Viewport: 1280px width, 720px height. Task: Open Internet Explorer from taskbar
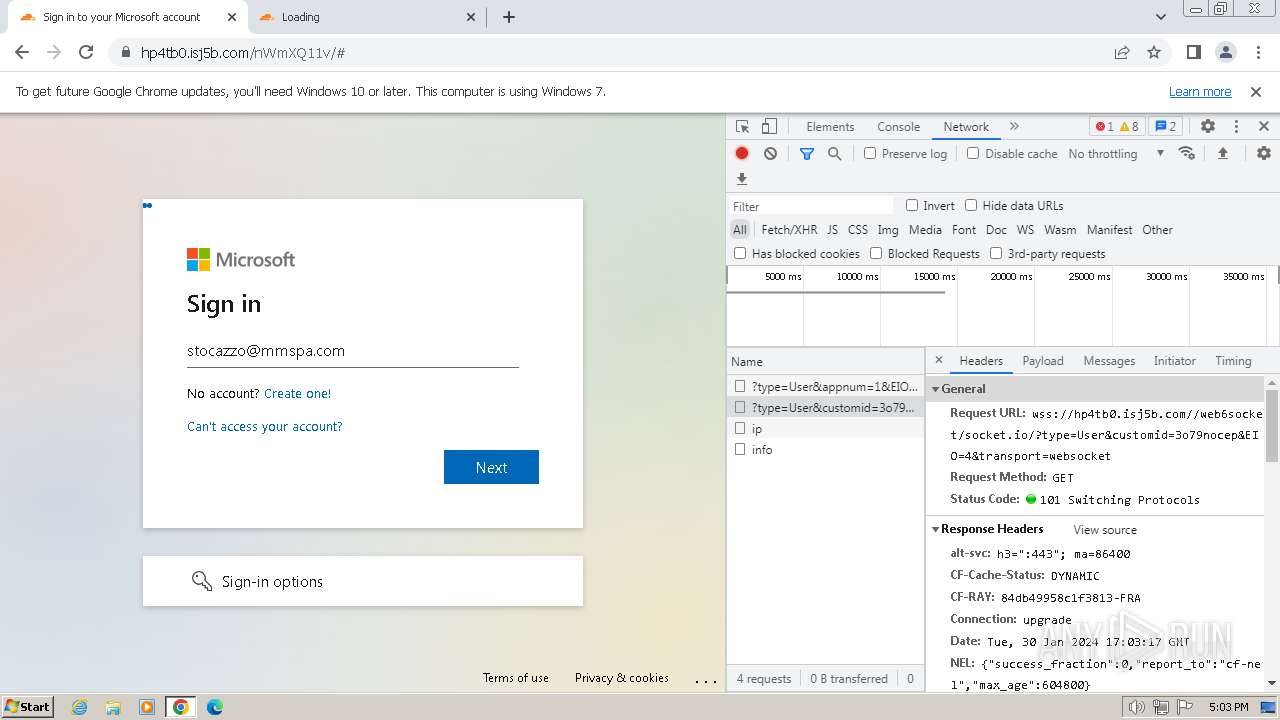coord(80,707)
